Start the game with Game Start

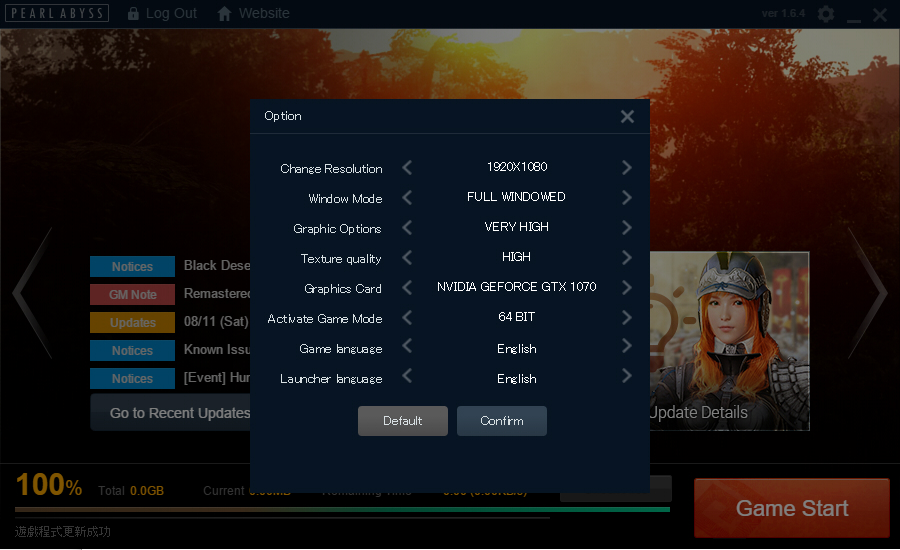792,508
